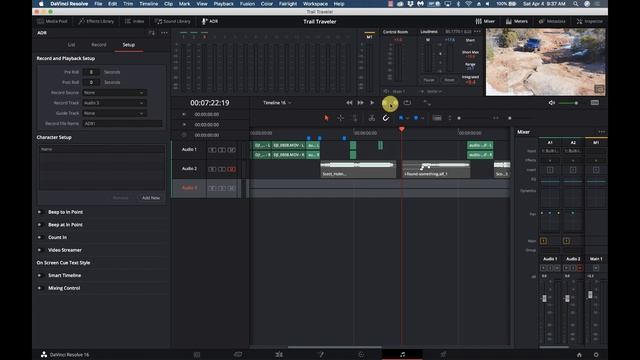Choose the range selection tool
Image resolution: width=640 pixels, height=360 pixels.
(340, 118)
